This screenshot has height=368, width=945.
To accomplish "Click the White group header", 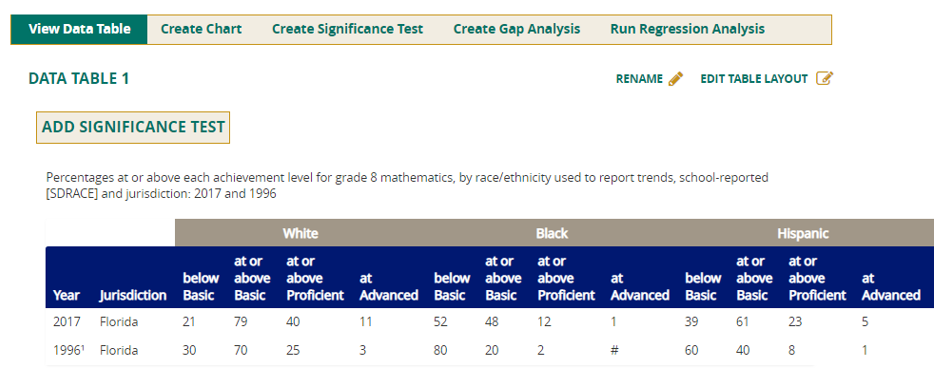I will [x=301, y=233].
